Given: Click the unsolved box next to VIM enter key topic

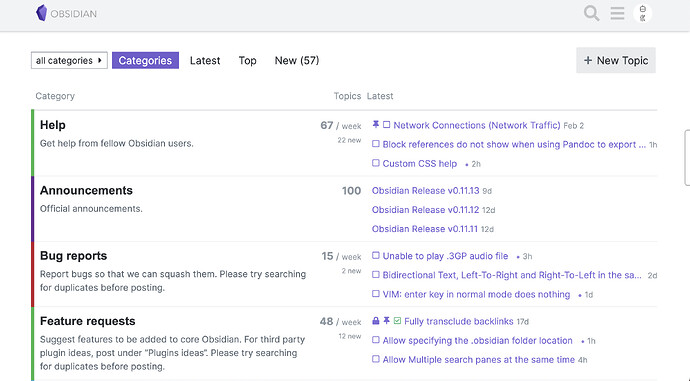Looking at the screenshot, I should [375, 294].
